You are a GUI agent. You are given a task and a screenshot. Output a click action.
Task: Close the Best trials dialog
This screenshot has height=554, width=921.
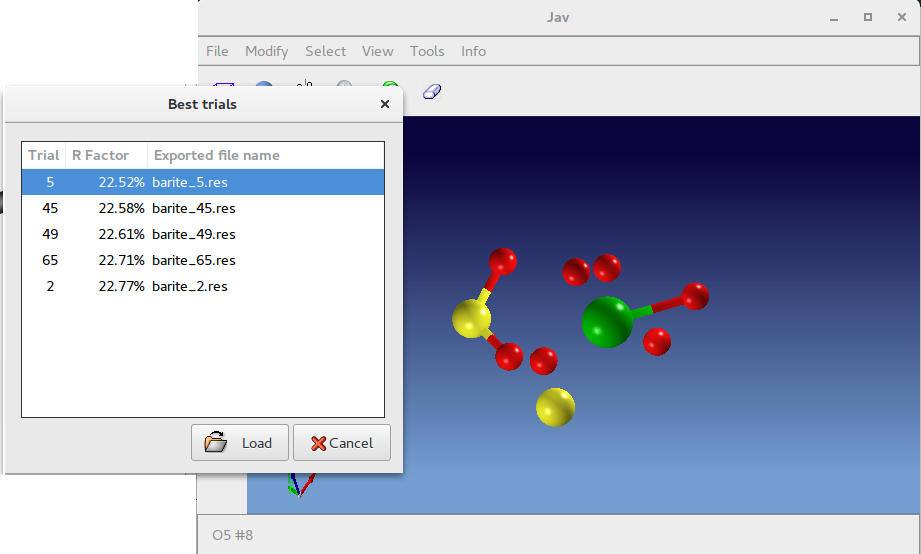(385, 104)
